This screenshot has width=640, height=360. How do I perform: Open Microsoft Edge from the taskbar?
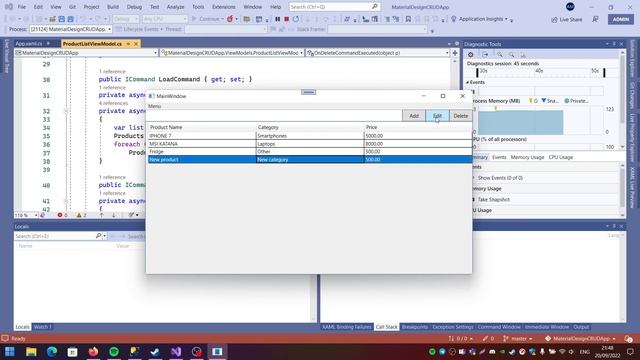pos(52,351)
